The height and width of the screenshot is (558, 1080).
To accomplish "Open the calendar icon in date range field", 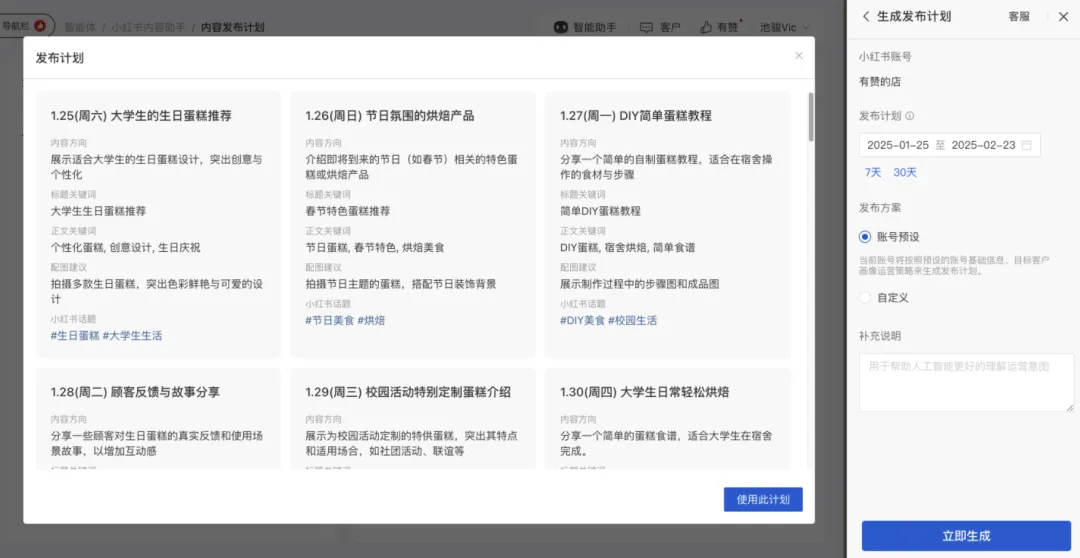I will tap(1026, 145).
